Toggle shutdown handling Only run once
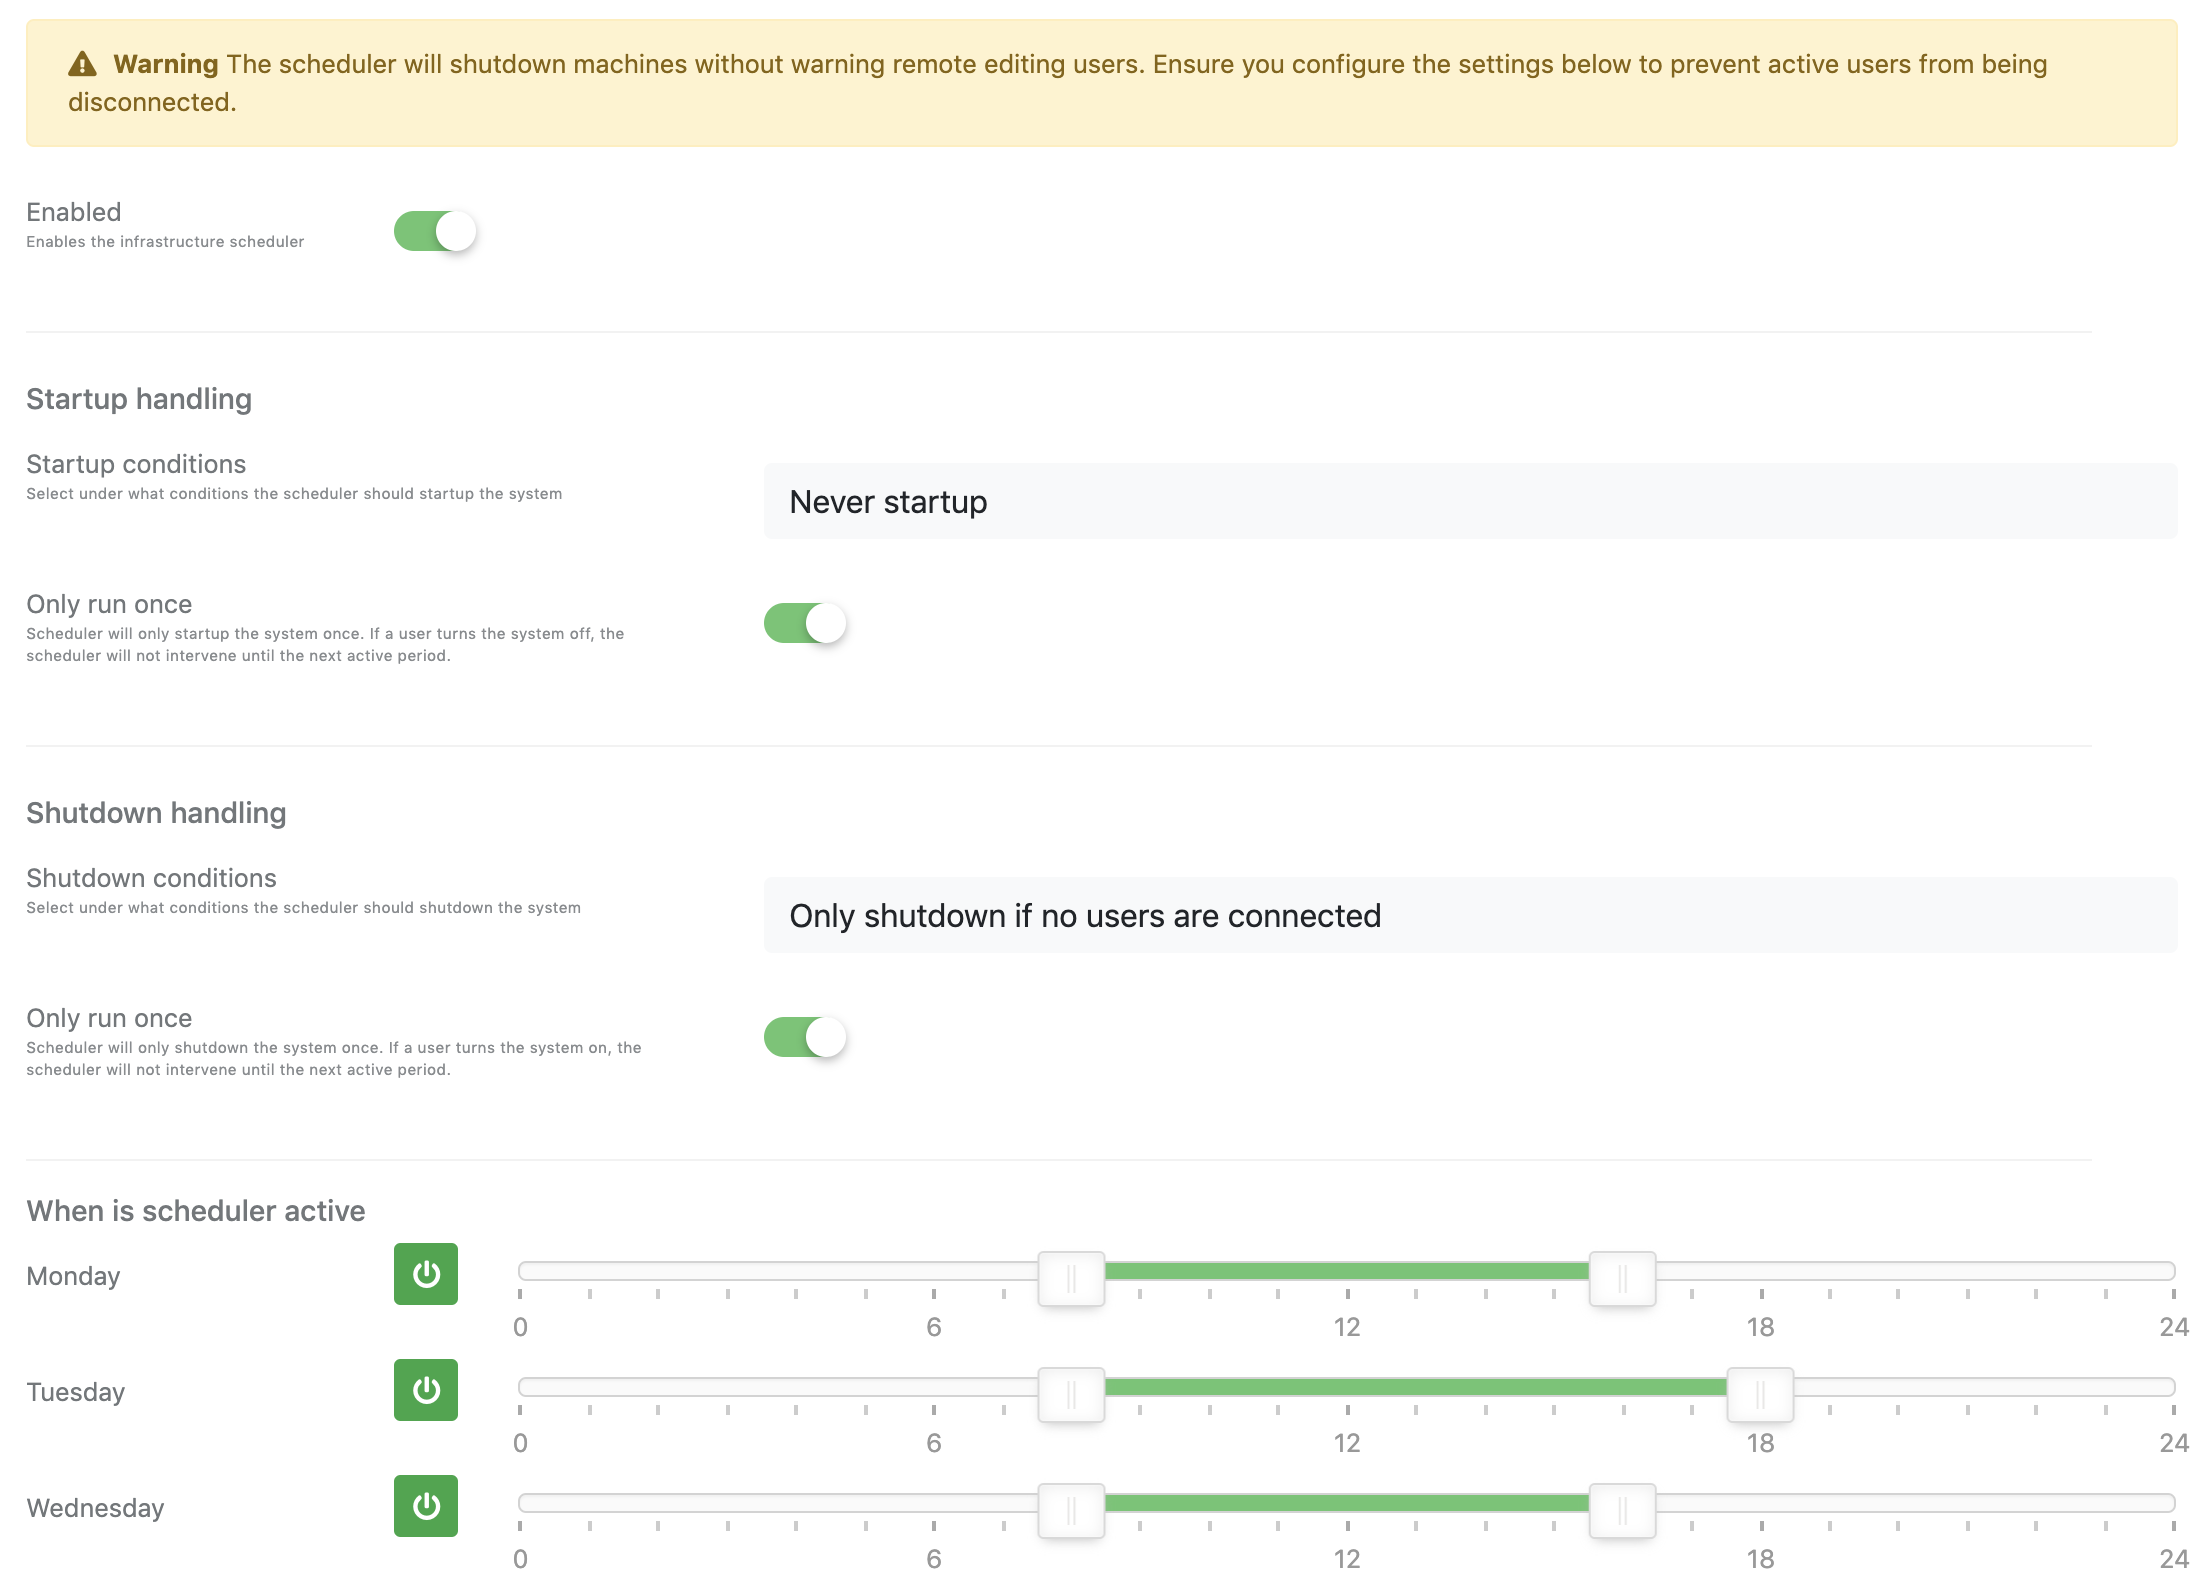The width and height of the screenshot is (2212, 1586). pos(805,1037)
